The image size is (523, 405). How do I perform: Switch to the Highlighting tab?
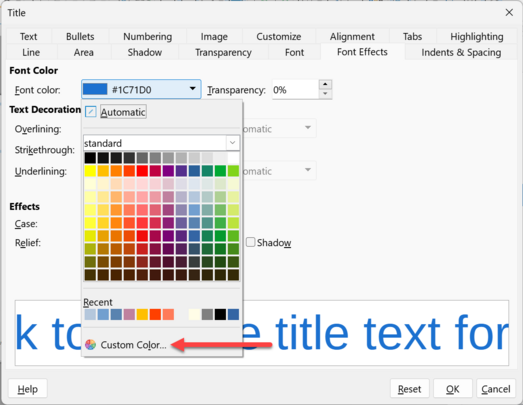(x=477, y=36)
